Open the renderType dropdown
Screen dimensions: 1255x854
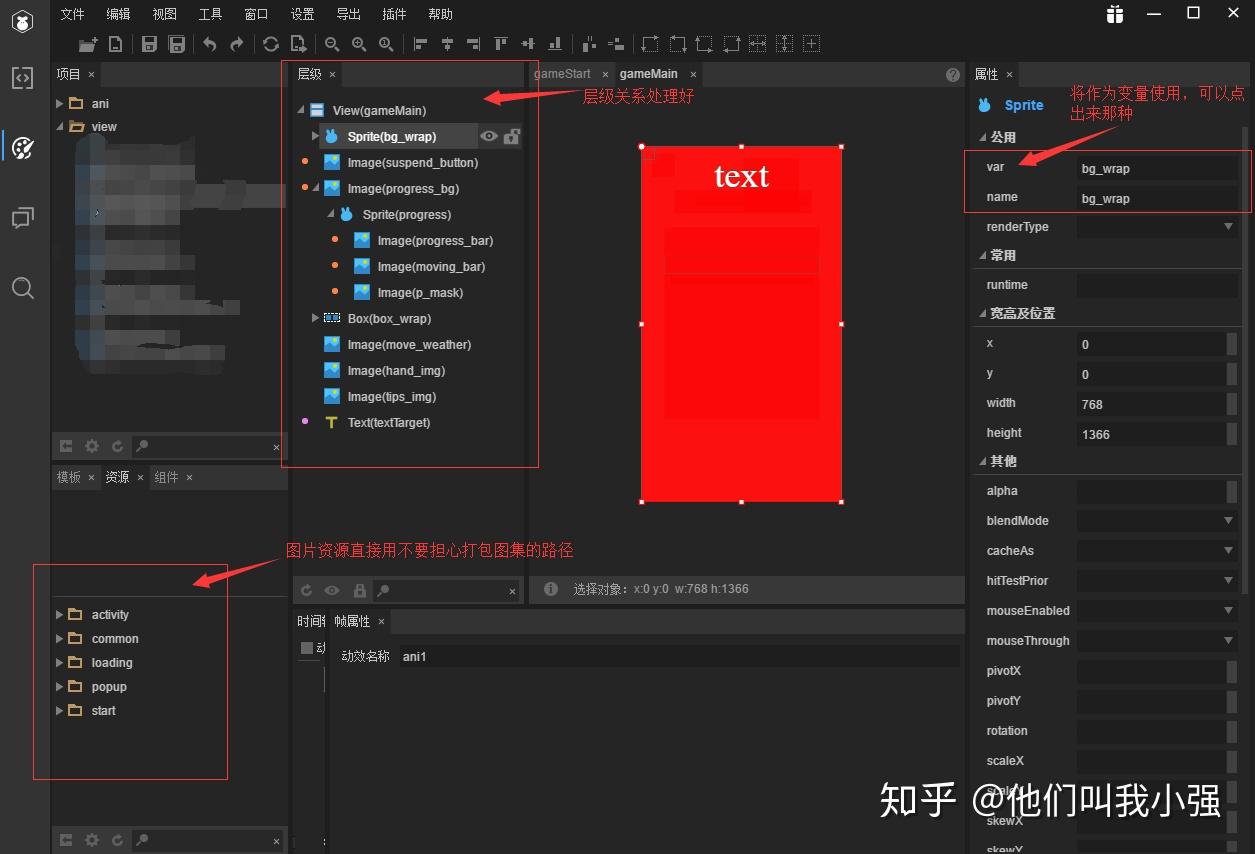pyautogui.click(x=1227, y=227)
